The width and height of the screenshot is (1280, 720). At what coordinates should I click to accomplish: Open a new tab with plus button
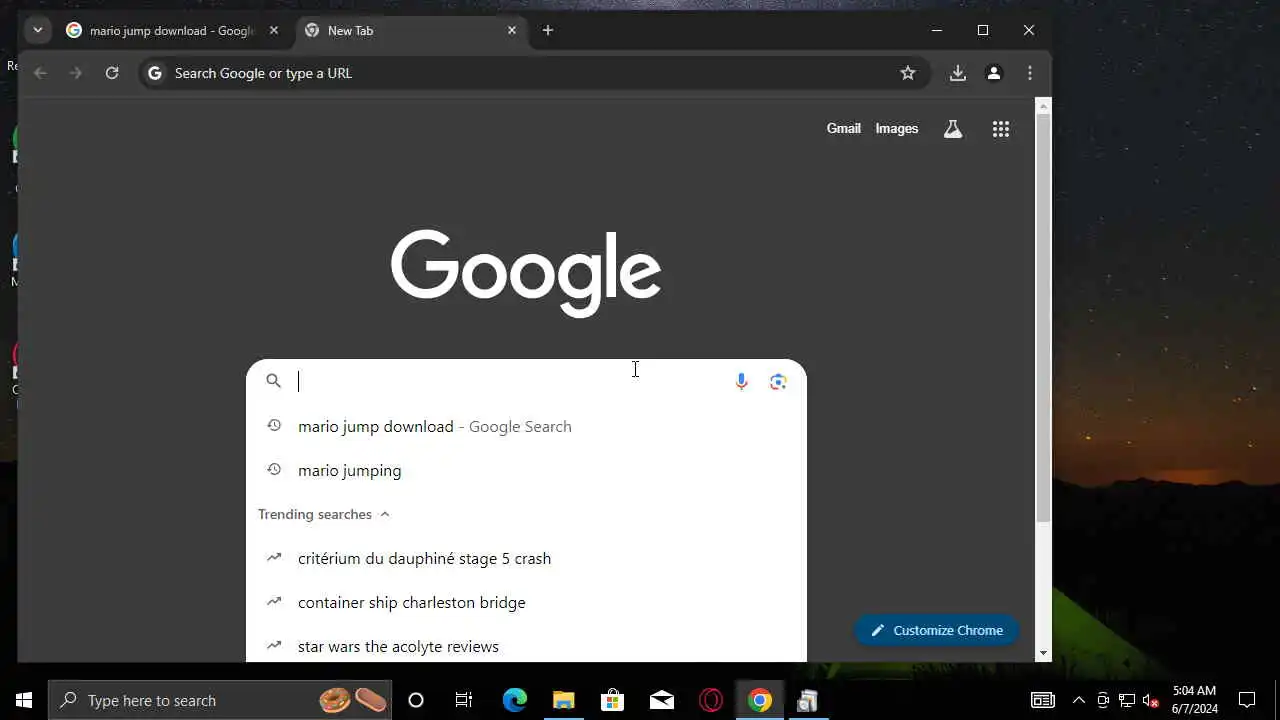pyautogui.click(x=548, y=31)
